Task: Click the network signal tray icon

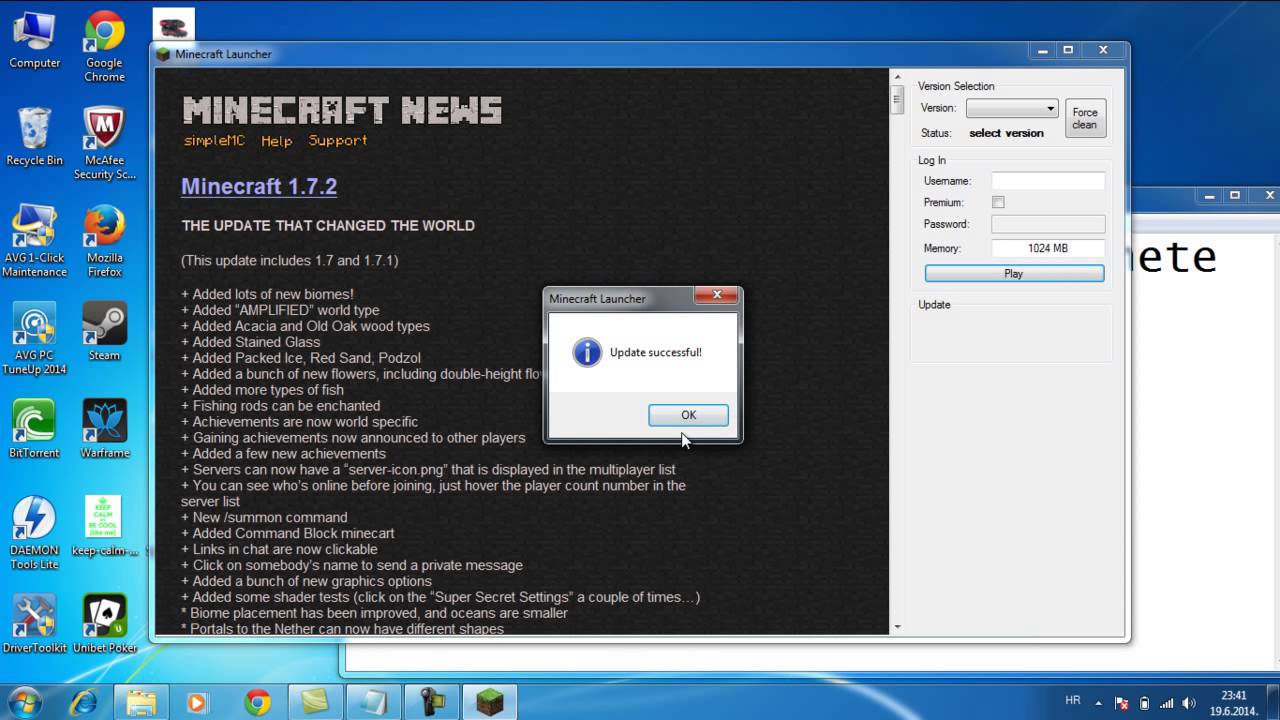Action: point(1166,702)
